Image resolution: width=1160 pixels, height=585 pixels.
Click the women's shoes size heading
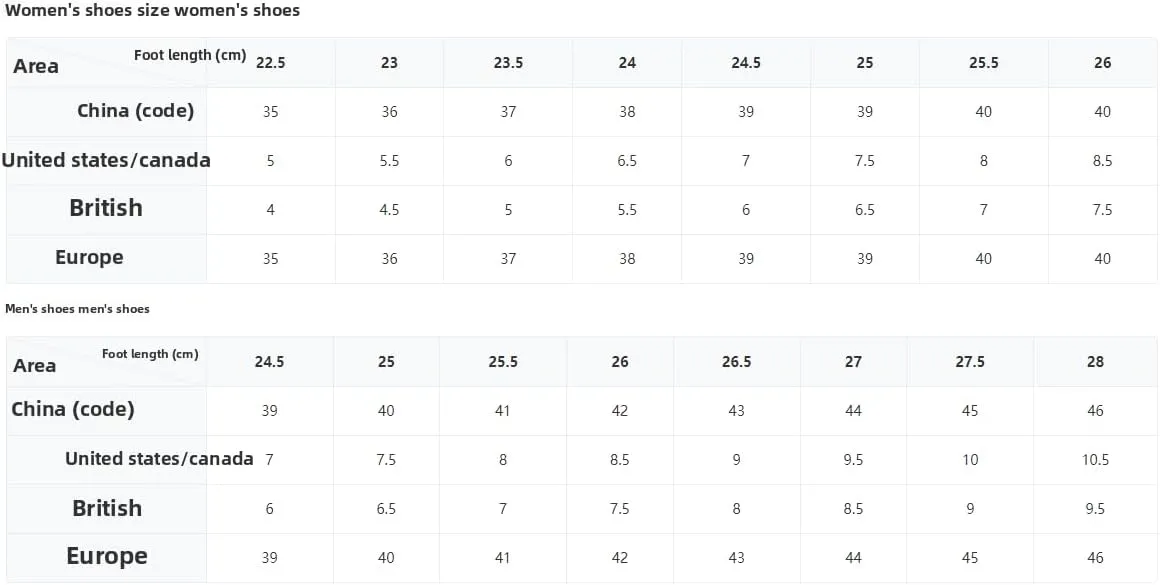coord(152,10)
